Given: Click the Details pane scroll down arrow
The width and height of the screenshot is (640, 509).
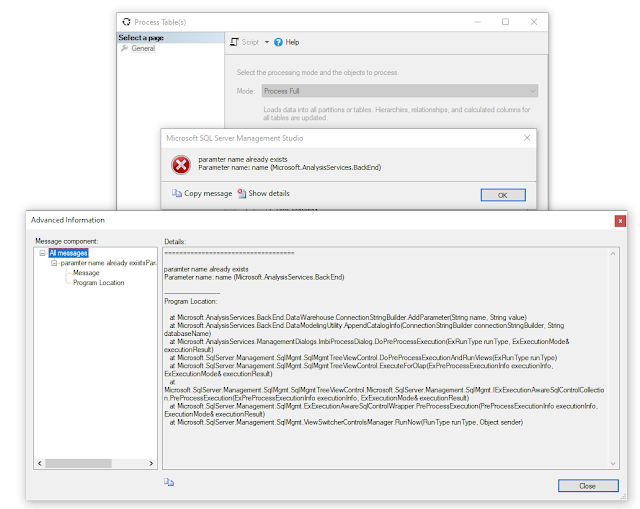Looking at the screenshot, I should tap(613, 463).
